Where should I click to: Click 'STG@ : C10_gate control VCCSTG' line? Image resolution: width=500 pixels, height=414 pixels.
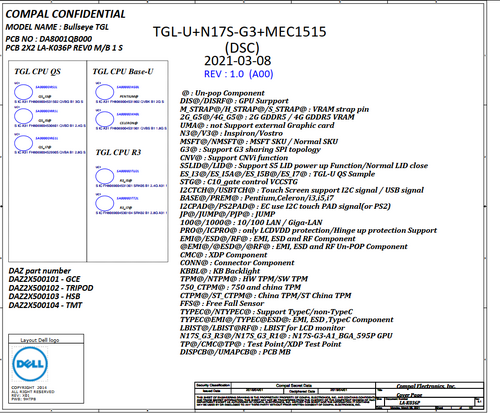(239, 182)
